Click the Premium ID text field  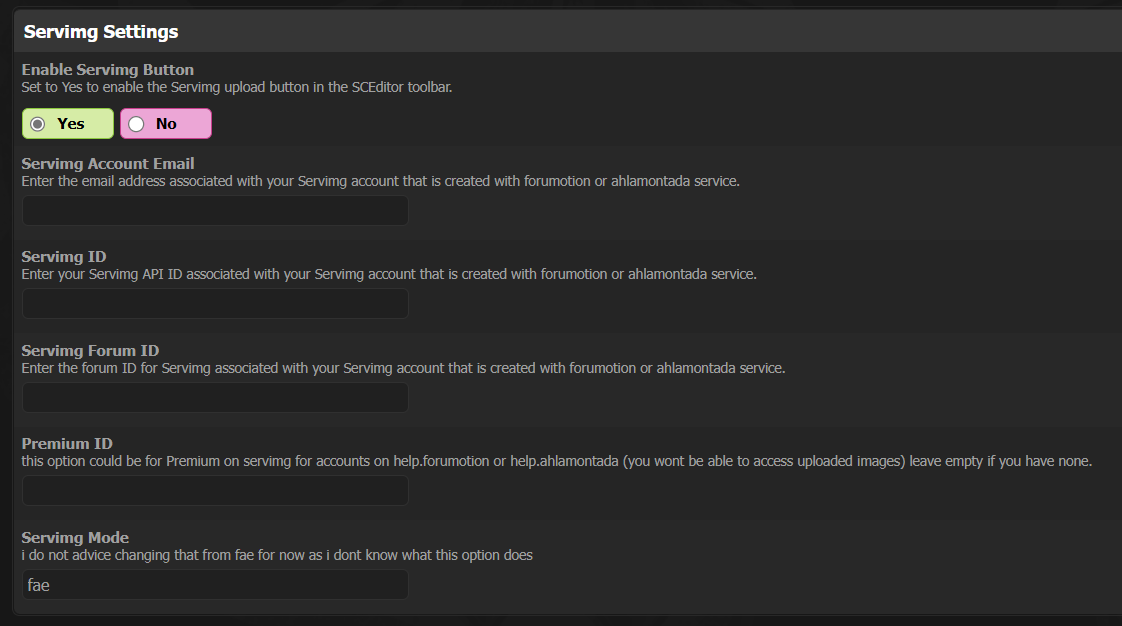tap(215, 491)
